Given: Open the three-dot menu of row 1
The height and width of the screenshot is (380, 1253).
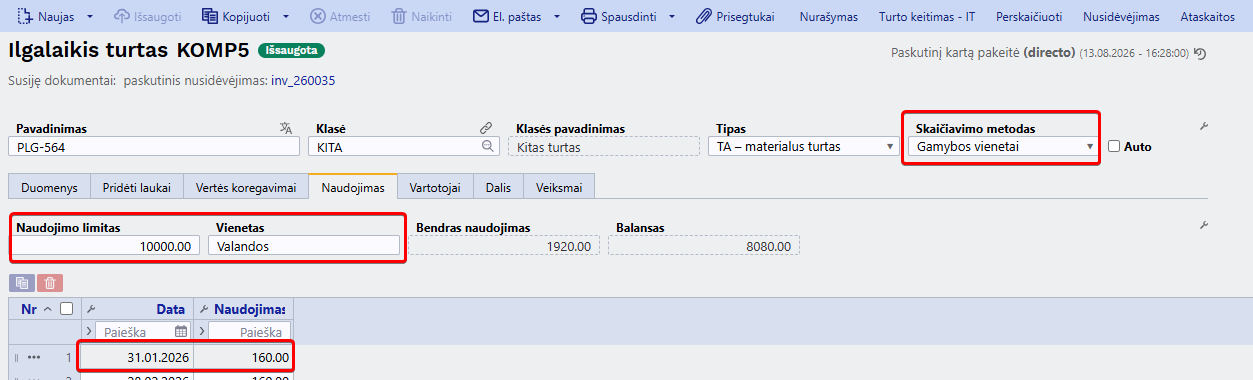Looking at the screenshot, I should (34, 357).
